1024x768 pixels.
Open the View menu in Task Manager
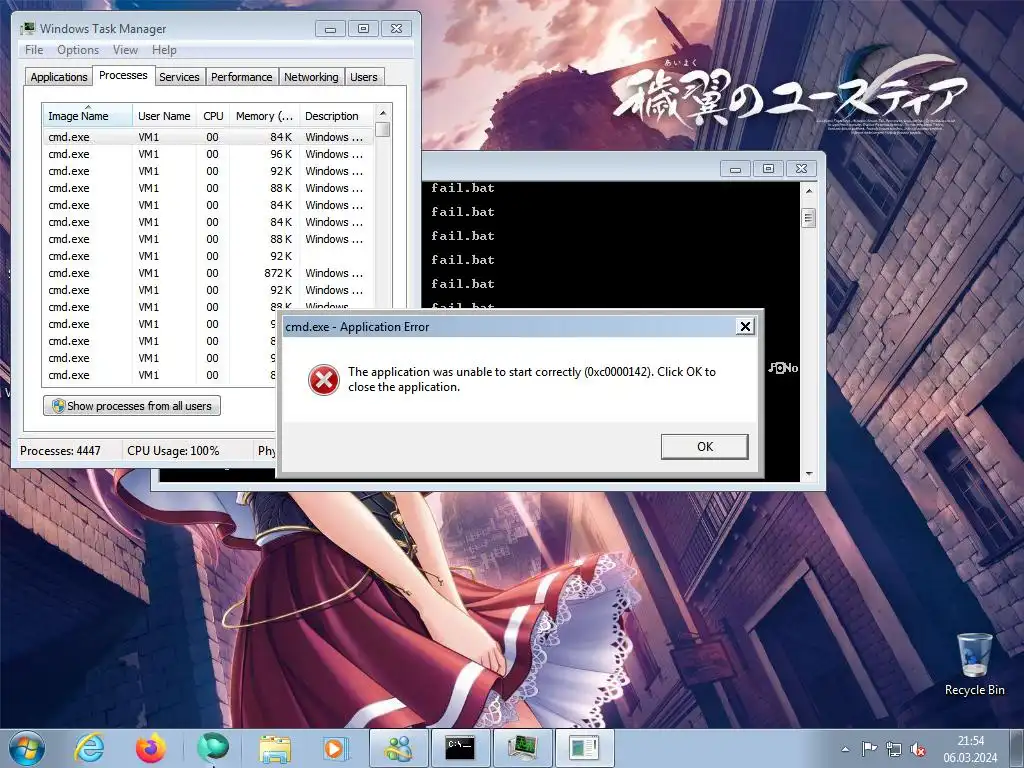click(x=125, y=50)
